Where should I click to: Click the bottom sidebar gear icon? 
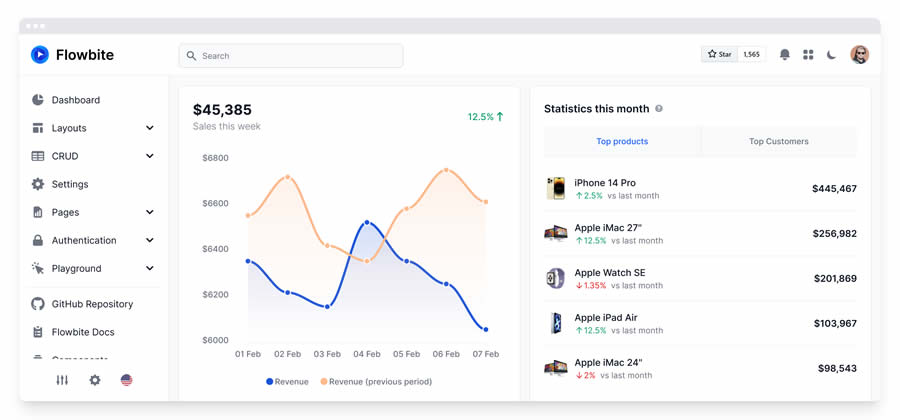pos(95,380)
